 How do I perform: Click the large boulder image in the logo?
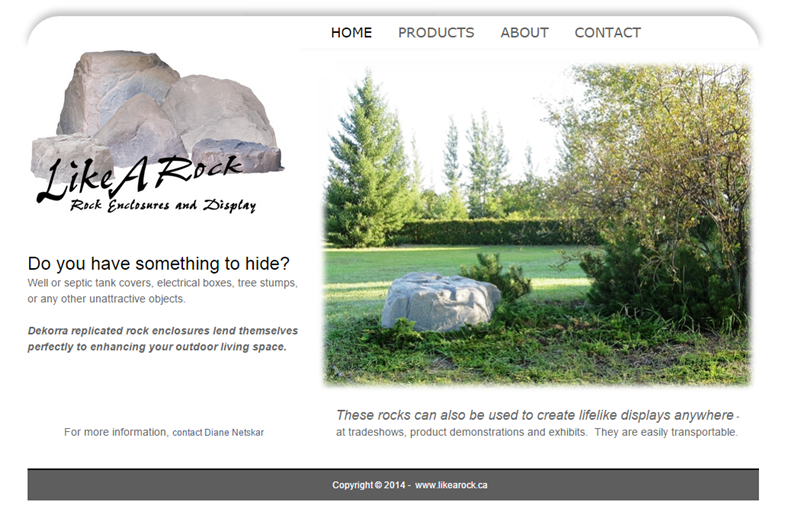(118, 92)
